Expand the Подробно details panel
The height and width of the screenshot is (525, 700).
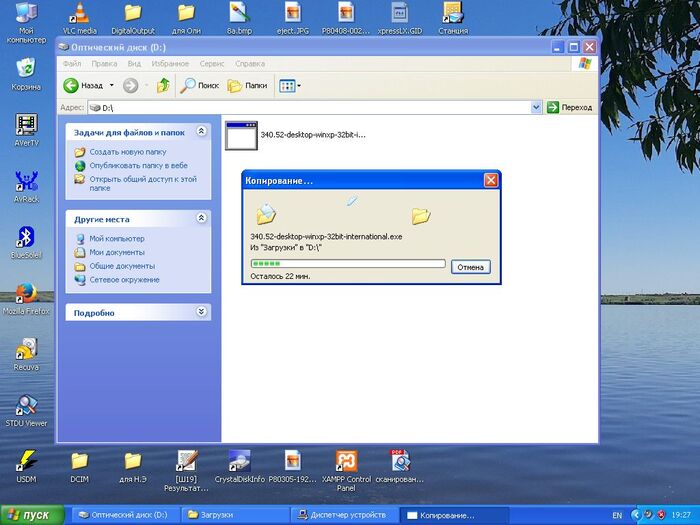coord(201,312)
